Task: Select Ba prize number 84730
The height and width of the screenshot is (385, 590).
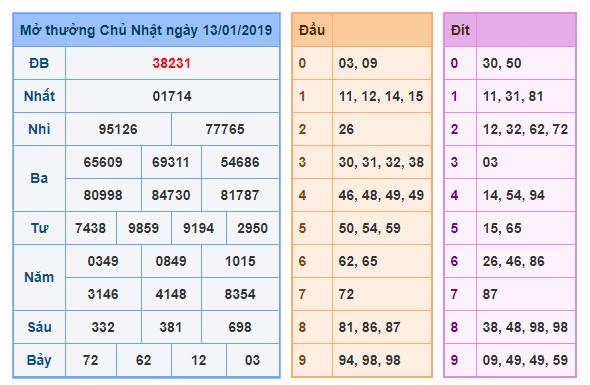Action: pos(171,195)
